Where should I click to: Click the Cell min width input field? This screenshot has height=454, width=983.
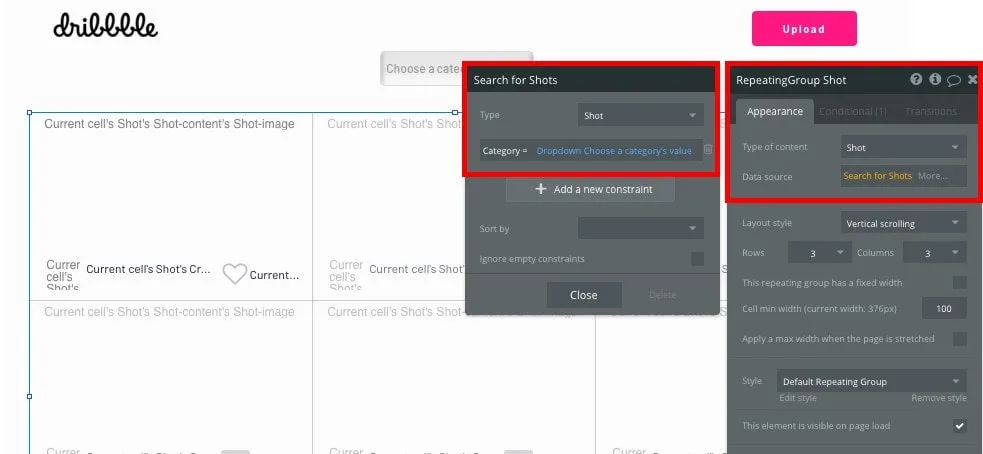(943, 309)
